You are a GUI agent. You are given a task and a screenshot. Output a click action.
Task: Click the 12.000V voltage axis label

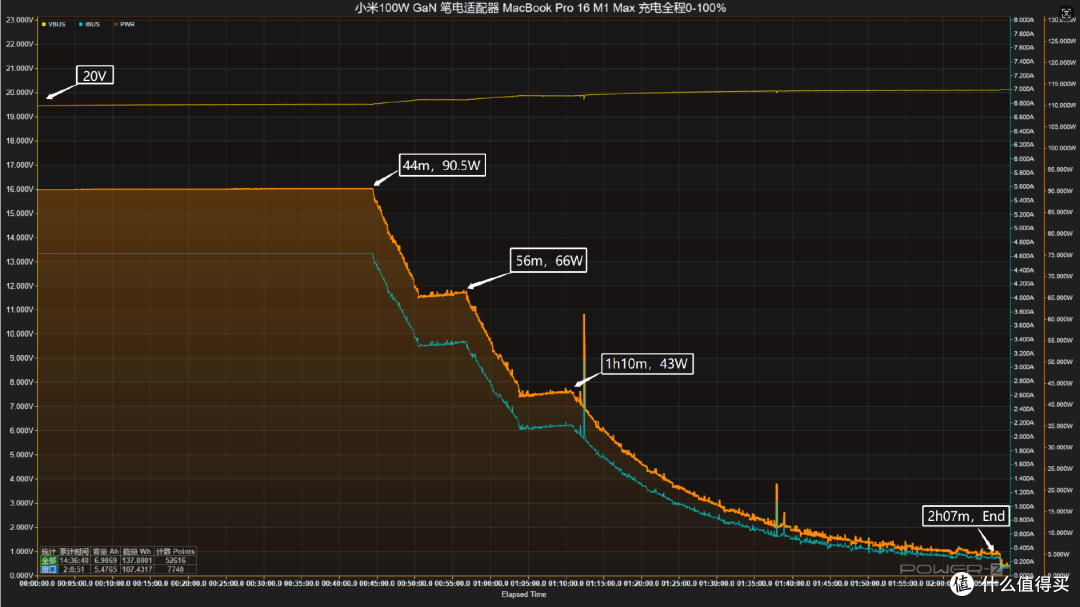coord(19,286)
